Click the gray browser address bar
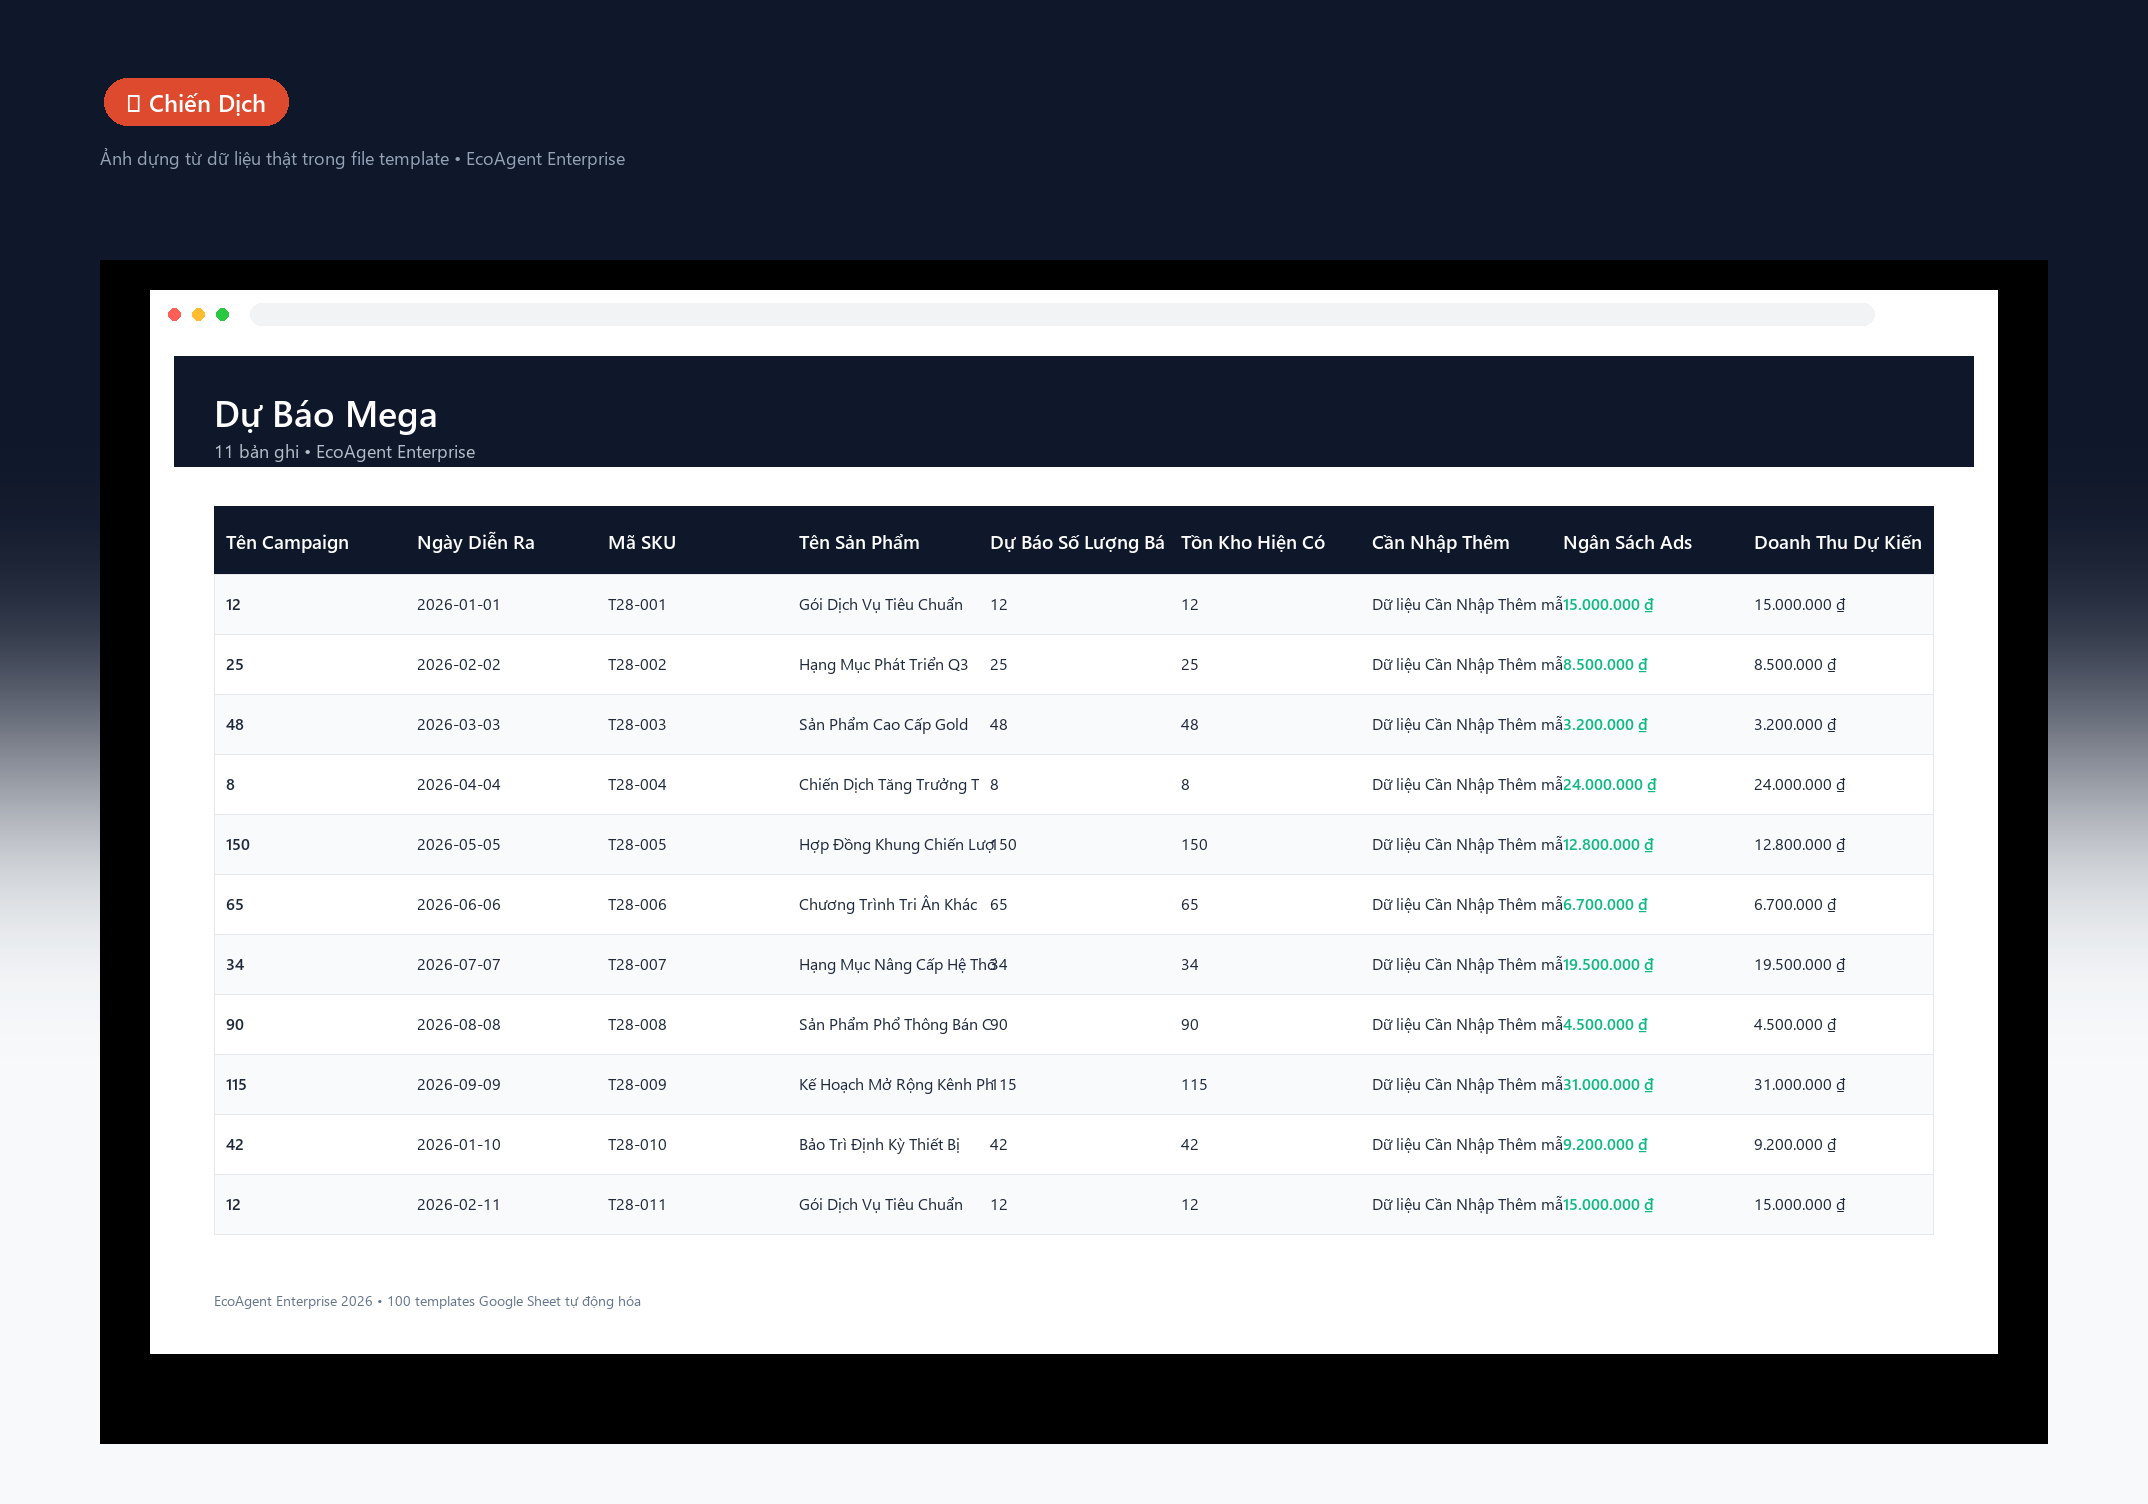The width and height of the screenshot is (2148, 1504). pyautogui.click(x=1062, y=315)
